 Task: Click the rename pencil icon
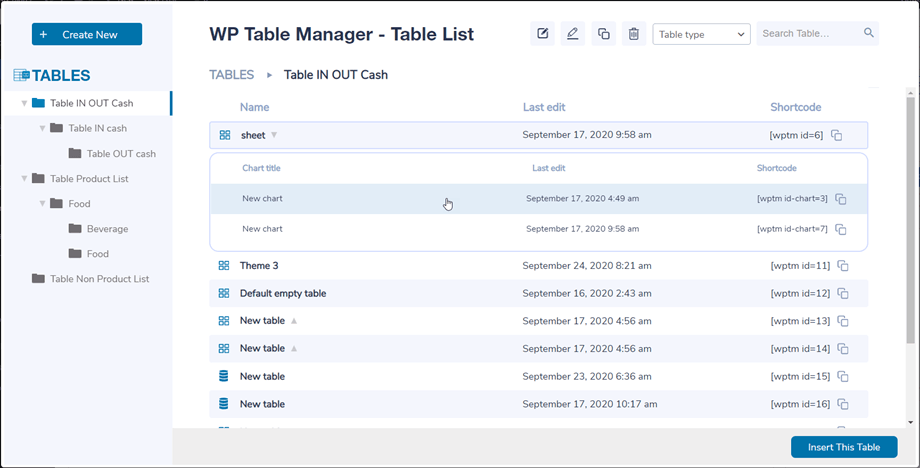pyautogui.click(x=572, y=34)
